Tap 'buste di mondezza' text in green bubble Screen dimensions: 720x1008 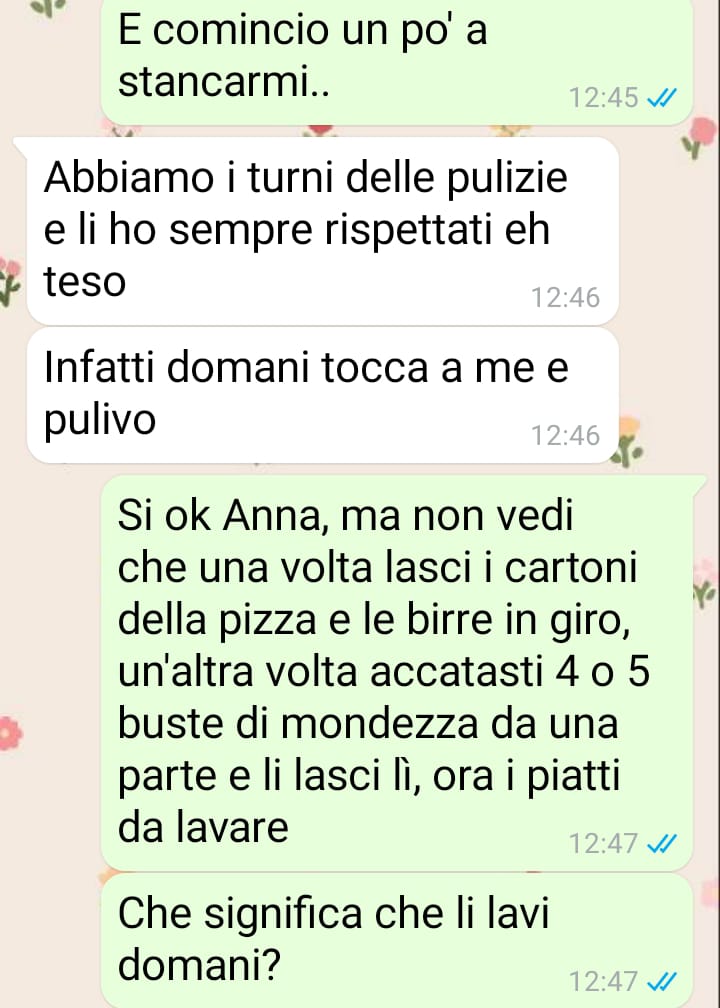point(298,723)
